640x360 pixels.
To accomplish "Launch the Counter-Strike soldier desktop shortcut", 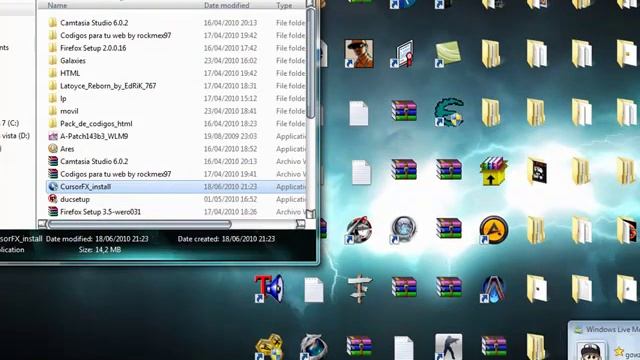I will (448, 347).
